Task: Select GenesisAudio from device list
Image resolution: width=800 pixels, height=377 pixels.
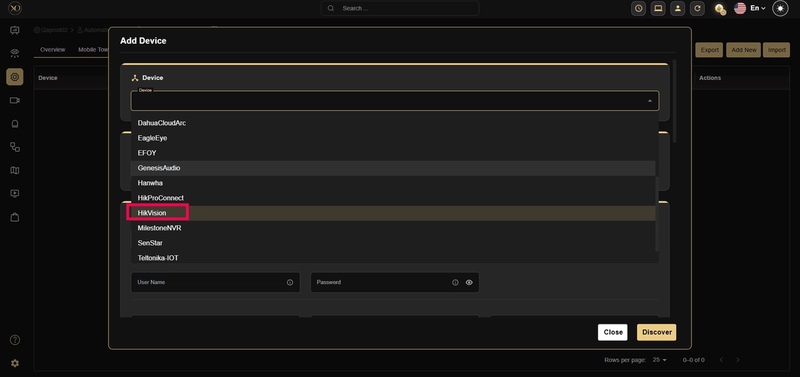Action: point(393,168)
